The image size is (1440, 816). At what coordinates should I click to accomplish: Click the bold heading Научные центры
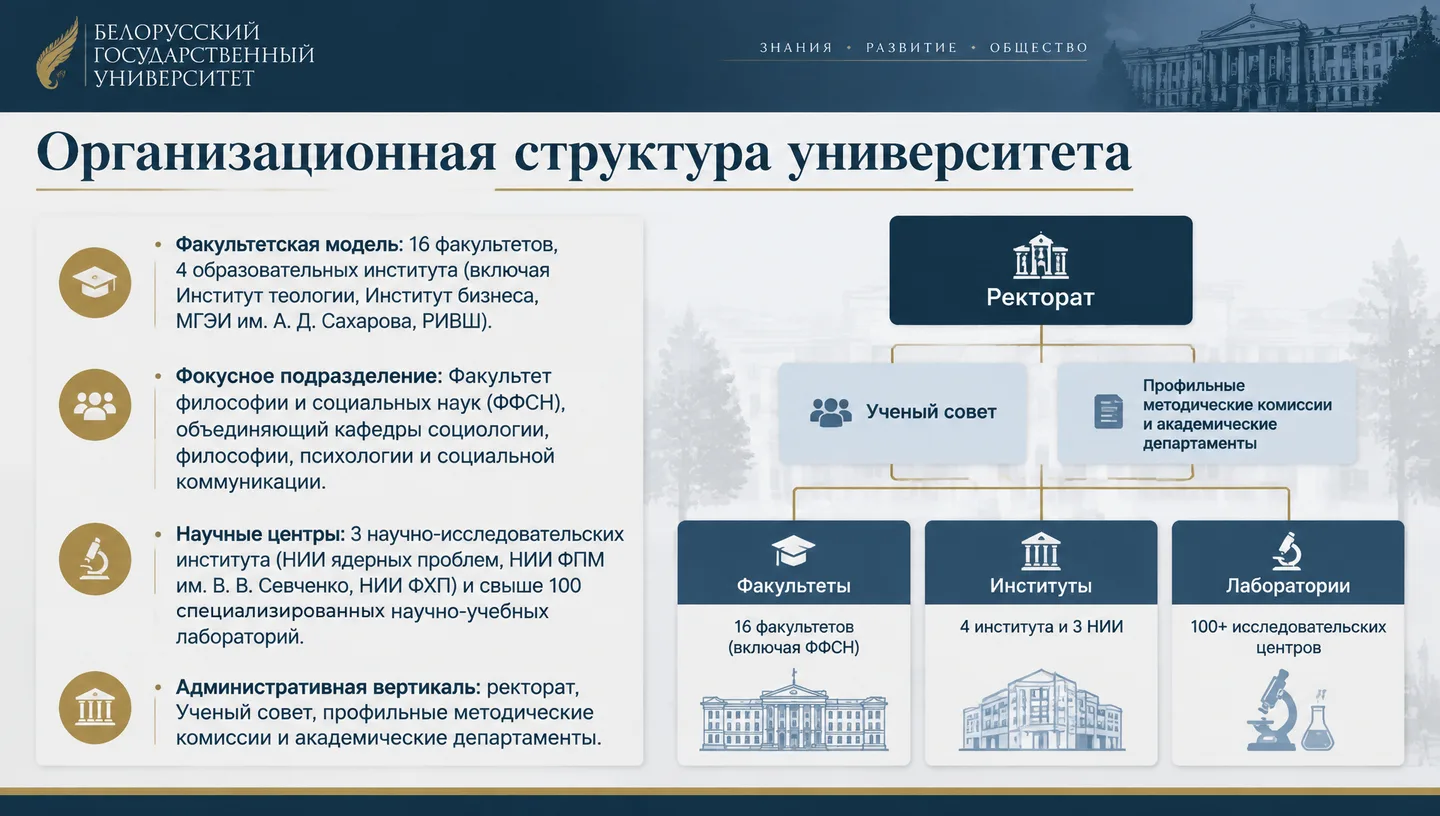coord(261,534)
